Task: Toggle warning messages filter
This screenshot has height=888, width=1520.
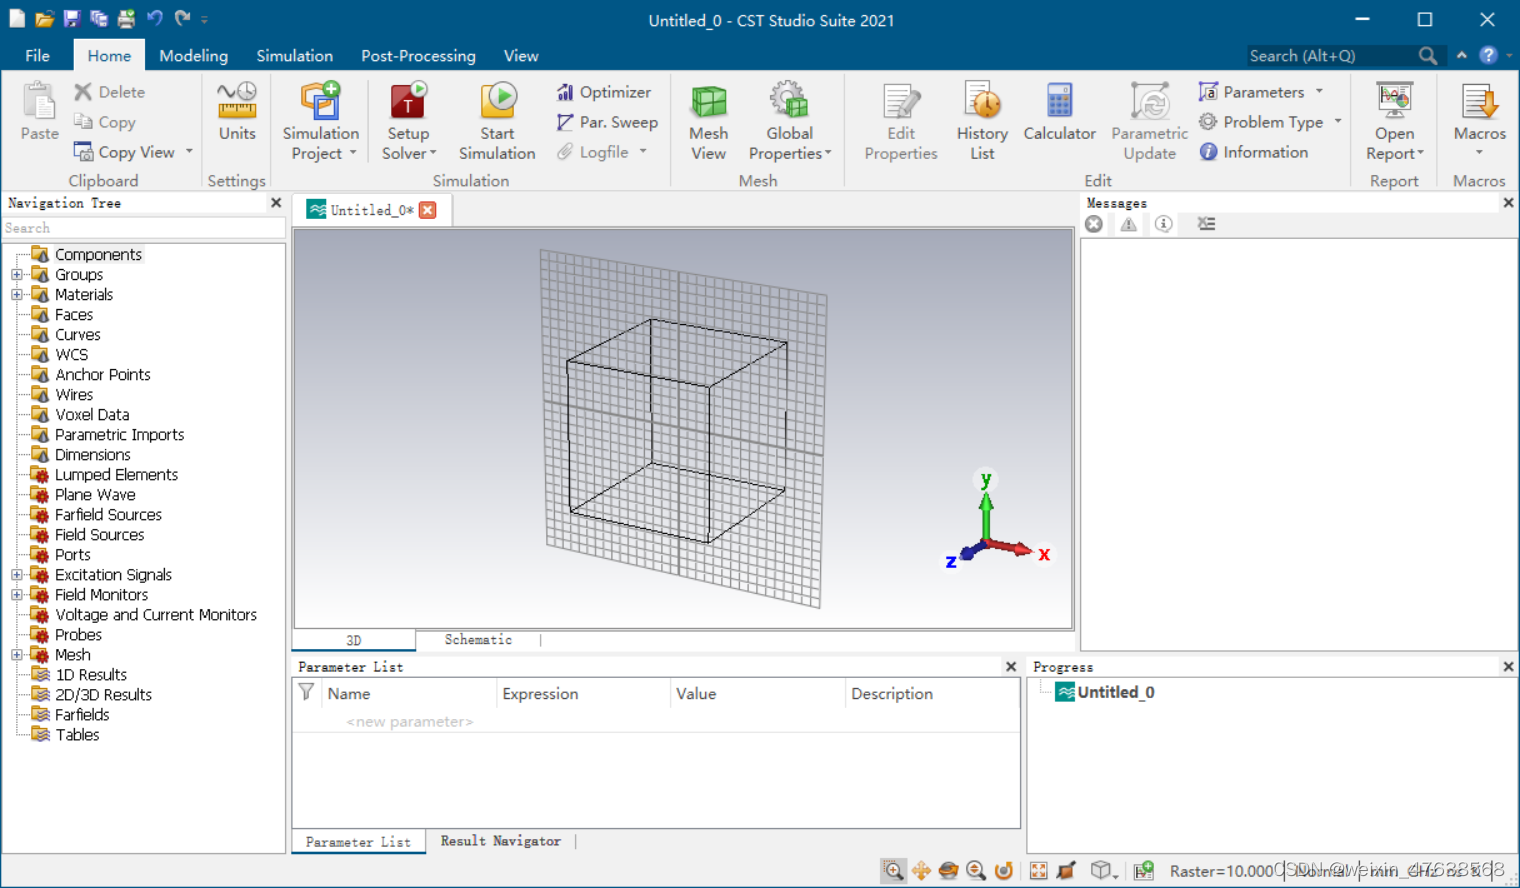Action: [x=1128, y=224]
